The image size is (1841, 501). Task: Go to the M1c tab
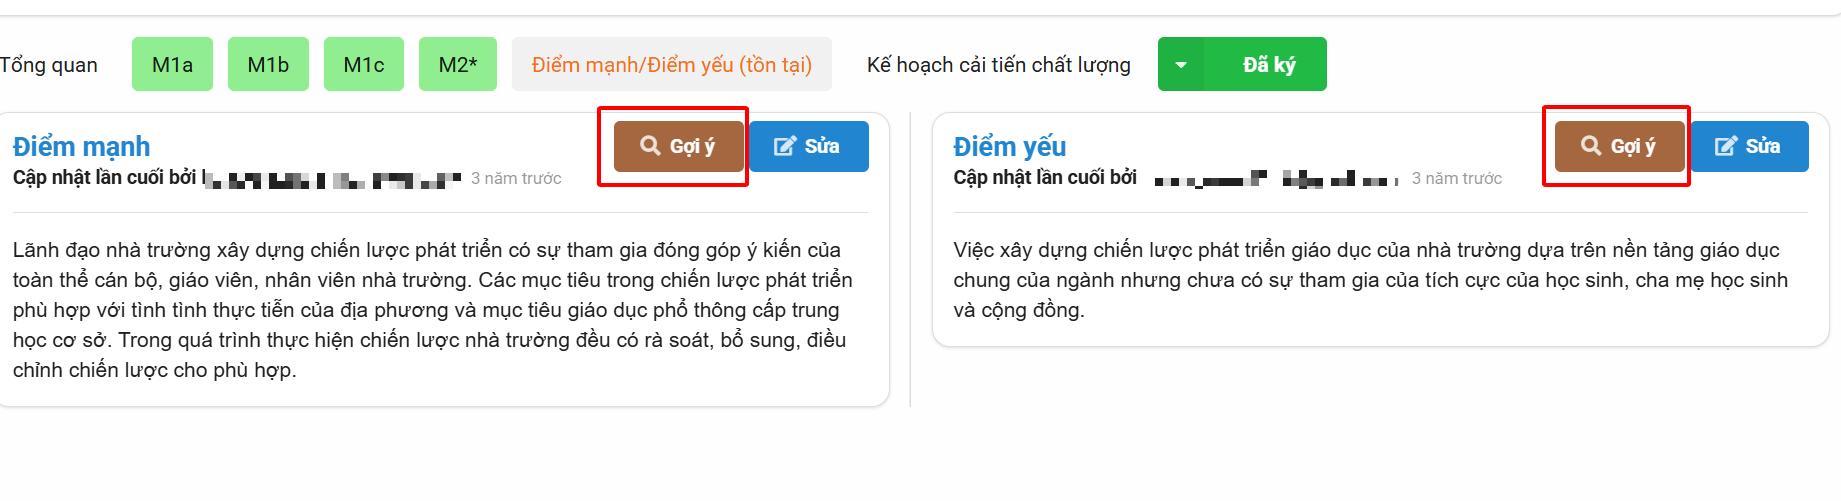(364, 65)
